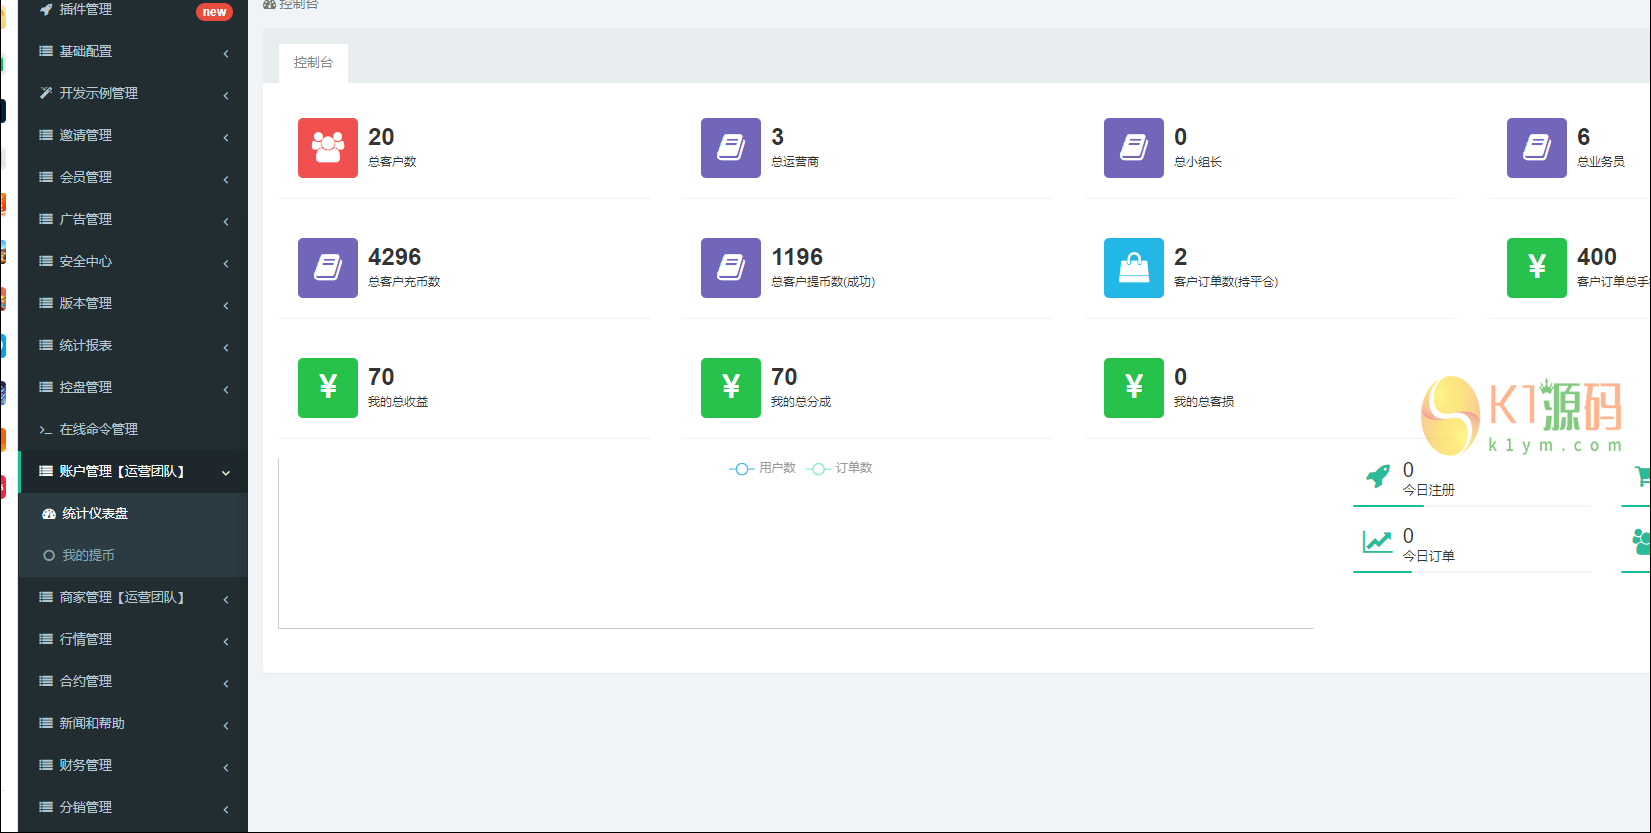This screenshot has height=833, width=1651.
Task: Expand the 广告管理 submenu arrow
Action: [226, 221]
